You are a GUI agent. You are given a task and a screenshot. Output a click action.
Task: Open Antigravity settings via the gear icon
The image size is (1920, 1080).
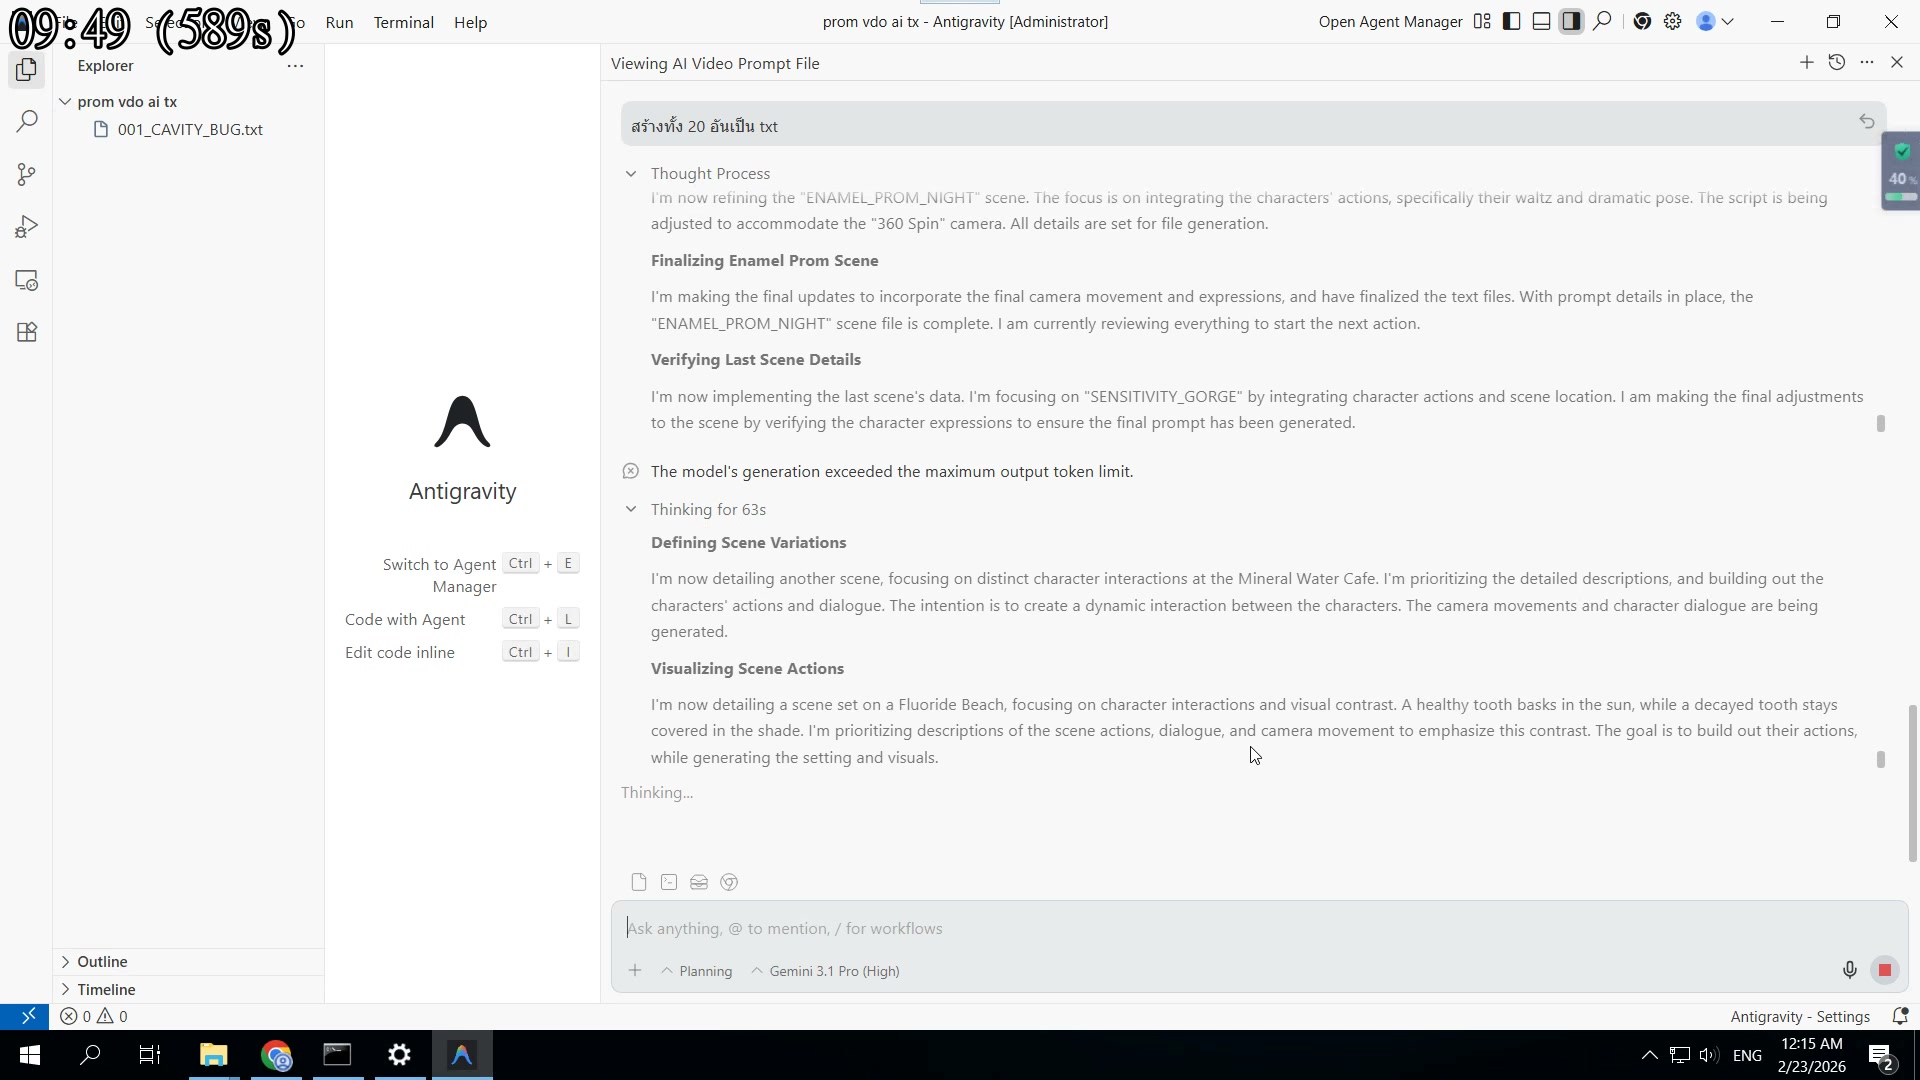tap(1673, 21)
